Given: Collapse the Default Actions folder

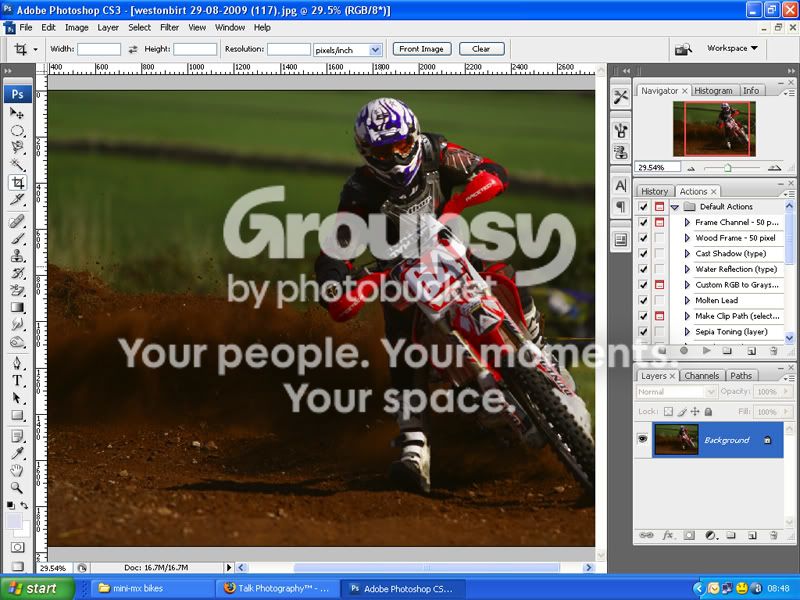Looking at the screenshot, I should (674, 207).
